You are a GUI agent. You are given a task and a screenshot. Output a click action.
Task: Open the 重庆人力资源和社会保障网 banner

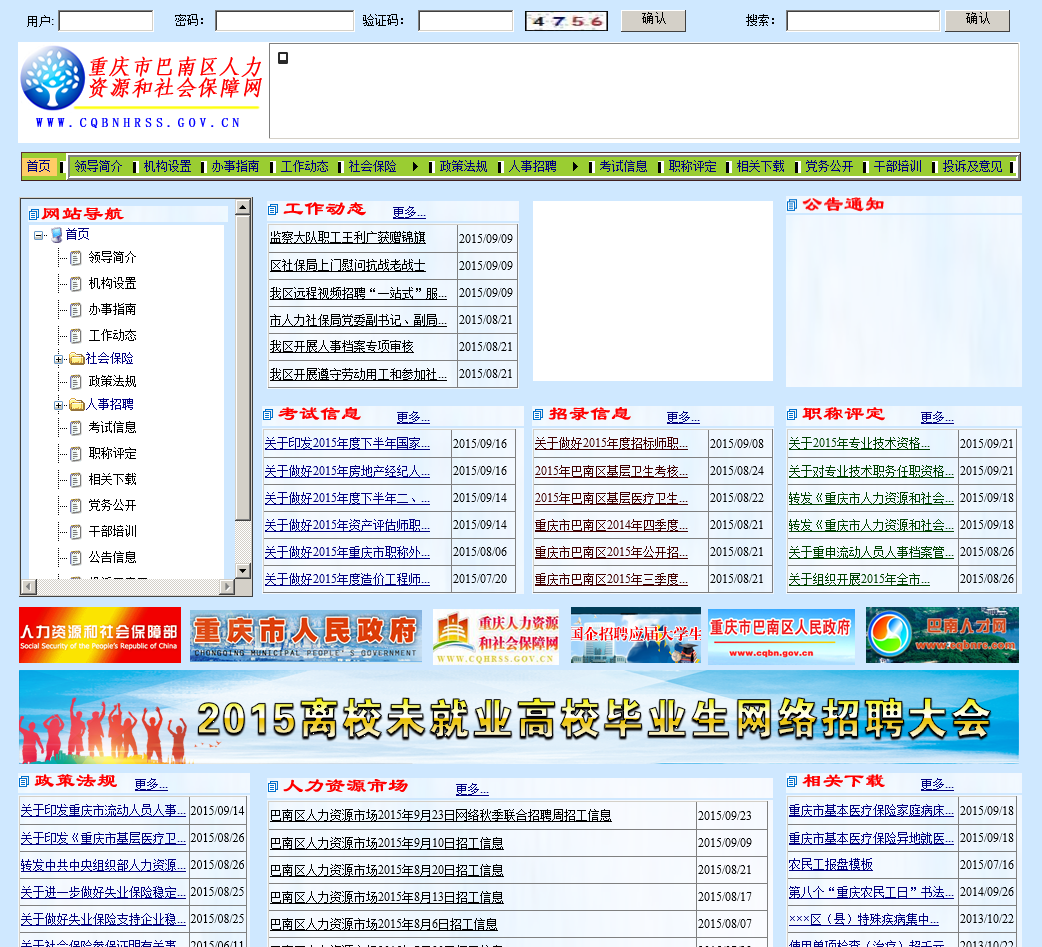tap(496, 637)
